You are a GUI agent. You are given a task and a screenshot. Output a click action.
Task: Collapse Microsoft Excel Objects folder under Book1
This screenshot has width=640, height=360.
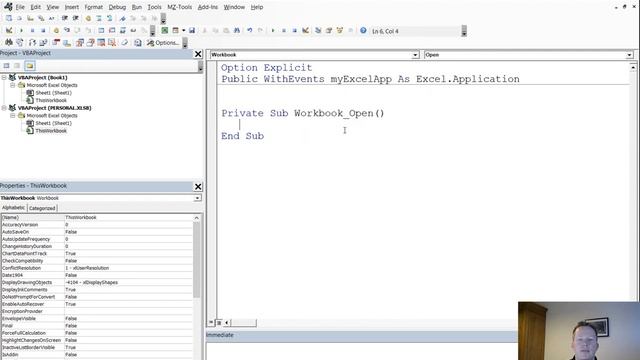[13, 85]
